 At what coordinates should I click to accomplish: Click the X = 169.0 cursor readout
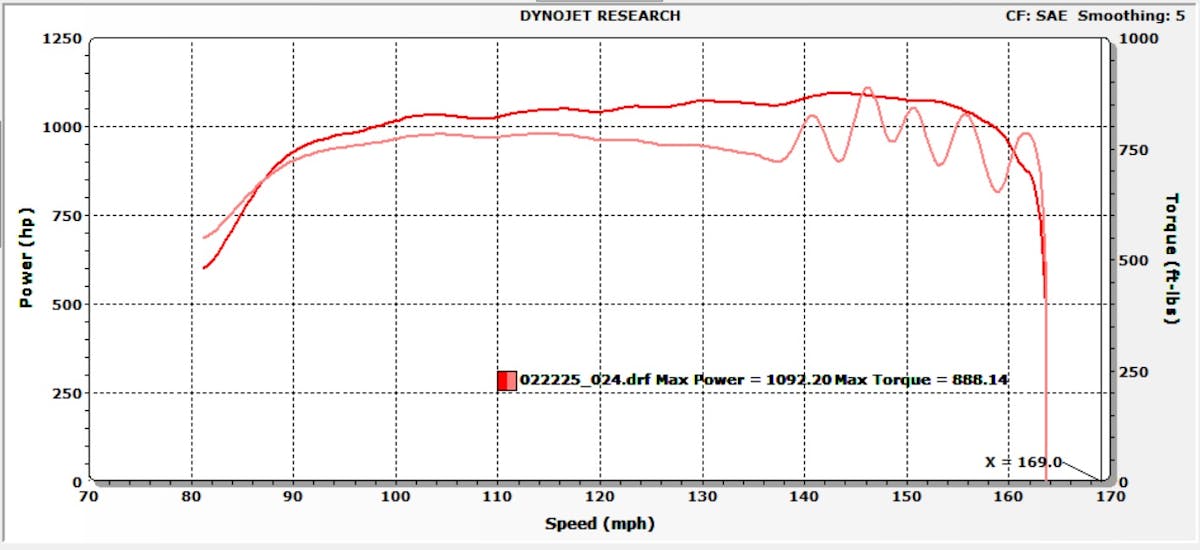coord(1022,462)
